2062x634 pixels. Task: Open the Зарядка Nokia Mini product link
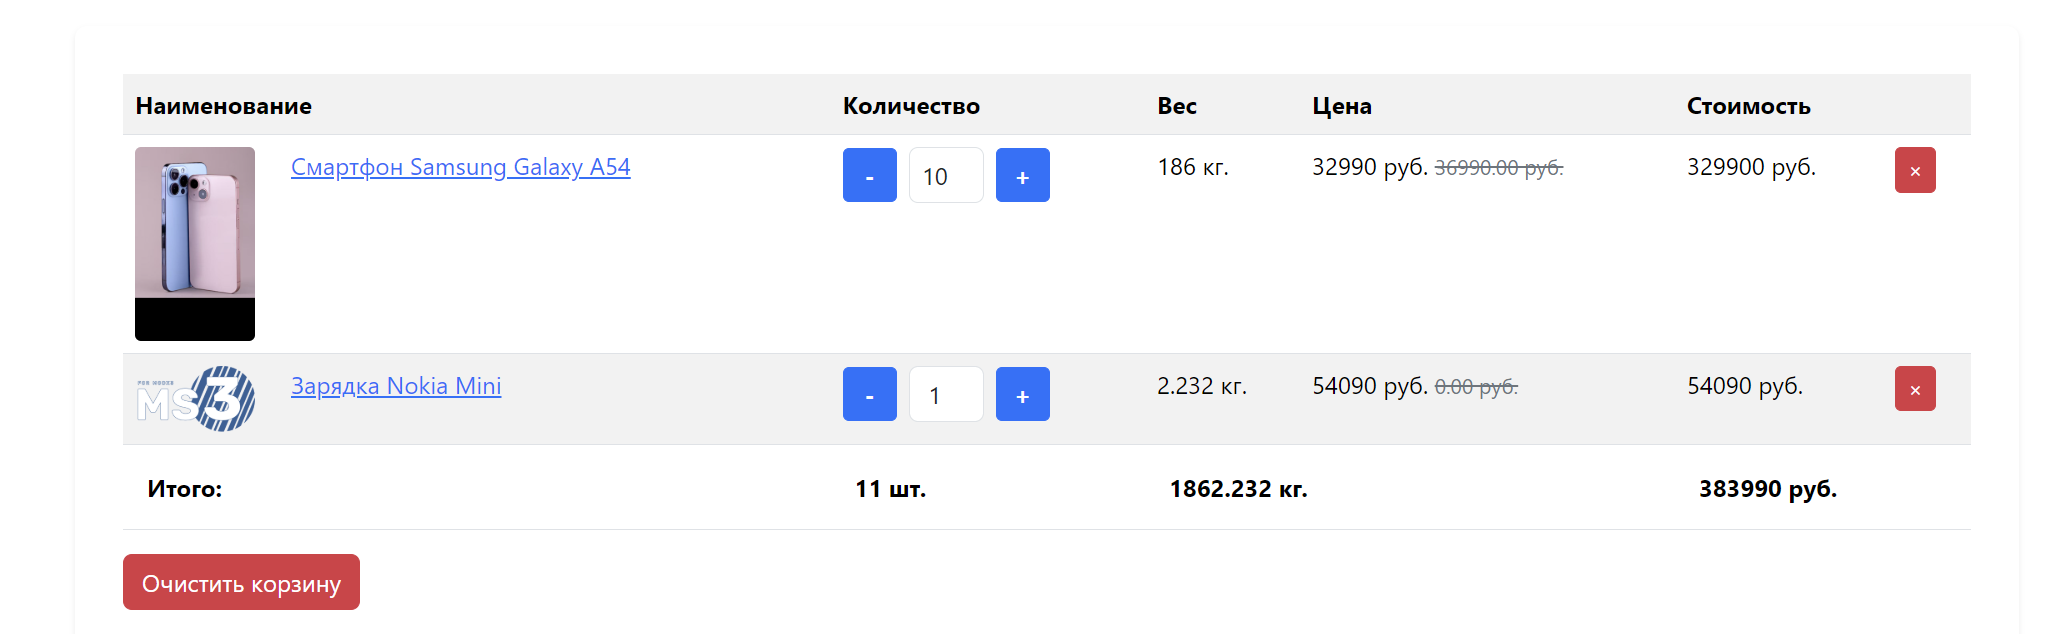point(396,386)
